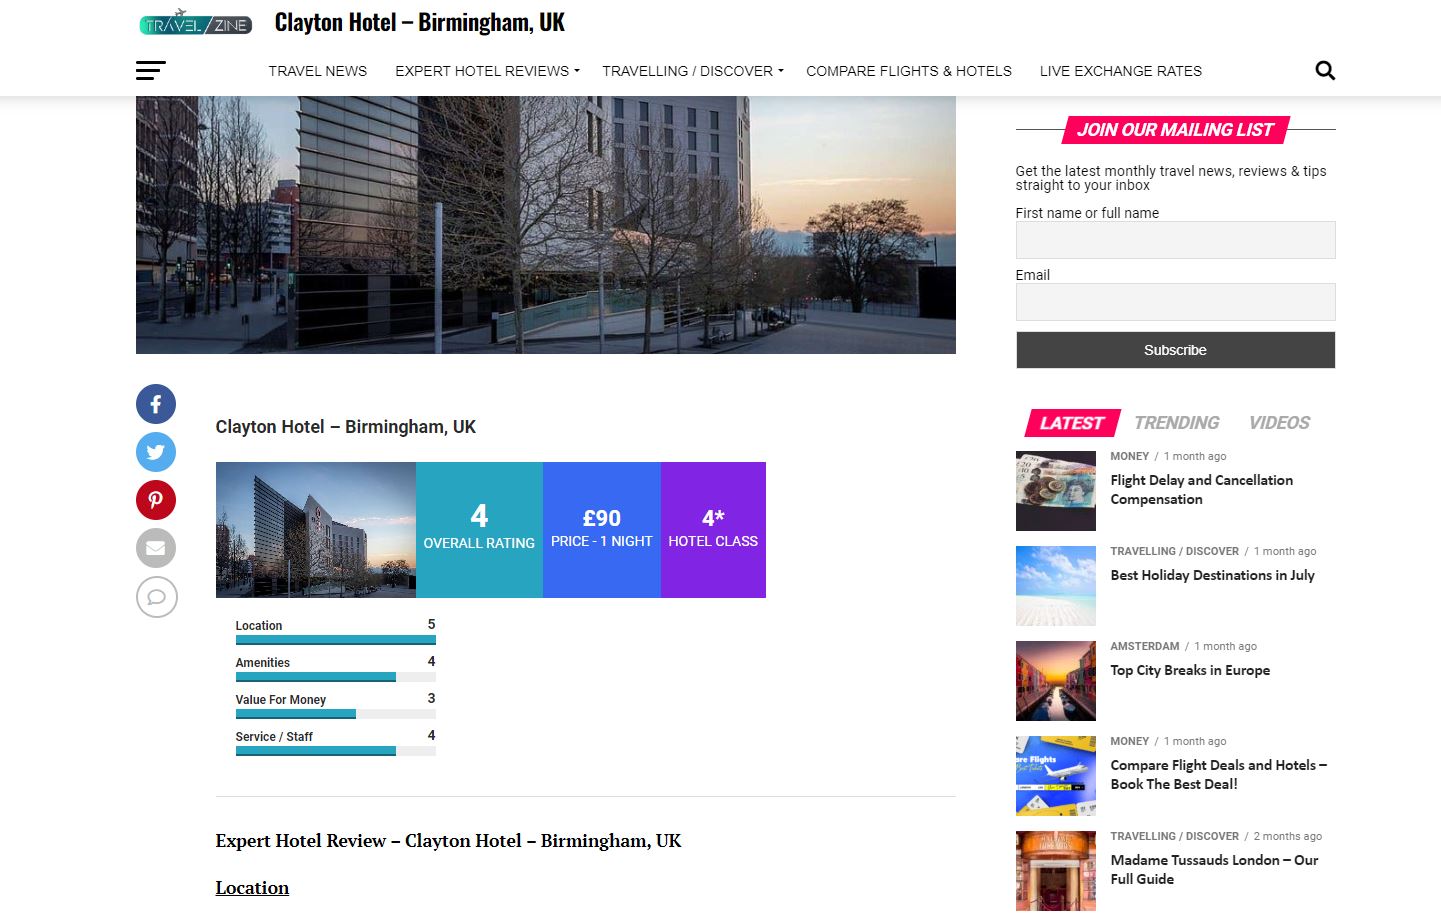Screen dimensions: 1441x920
Task: Expand Travelling / Discover dropdown
Action: [x=693, y=71]
